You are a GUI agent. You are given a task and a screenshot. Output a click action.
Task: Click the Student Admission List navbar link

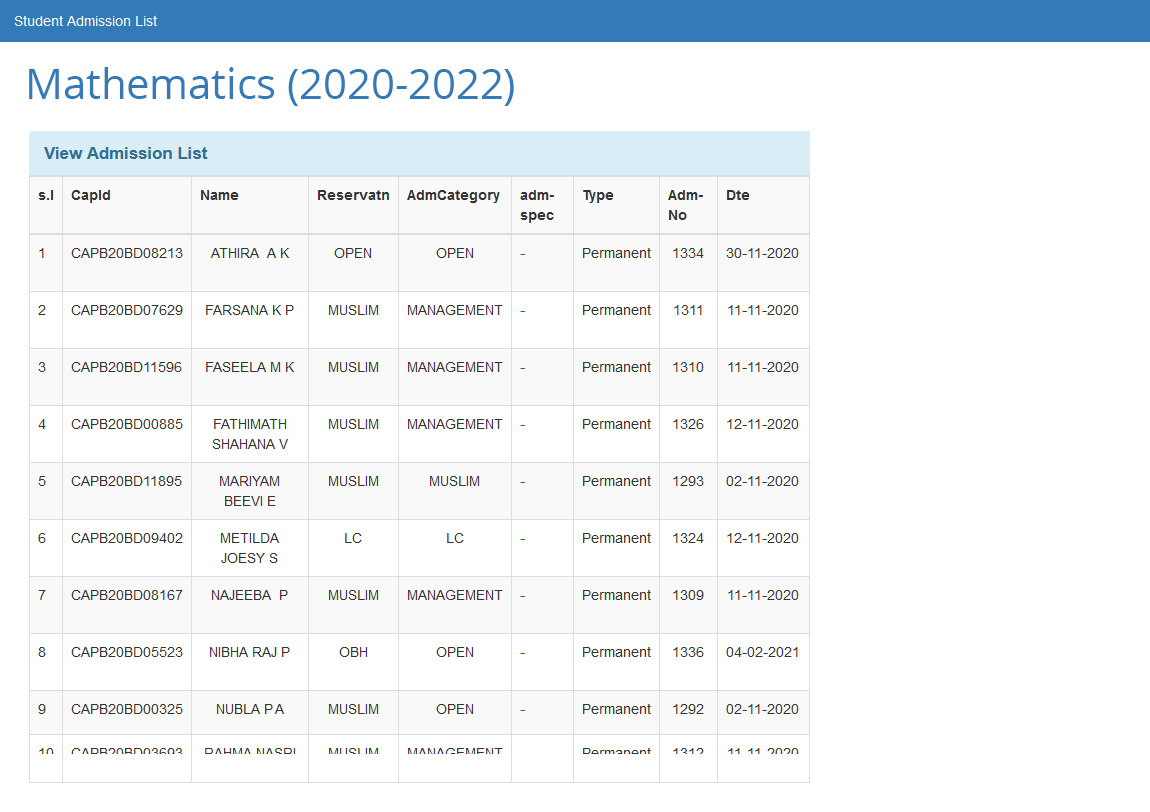coord(85,21)
